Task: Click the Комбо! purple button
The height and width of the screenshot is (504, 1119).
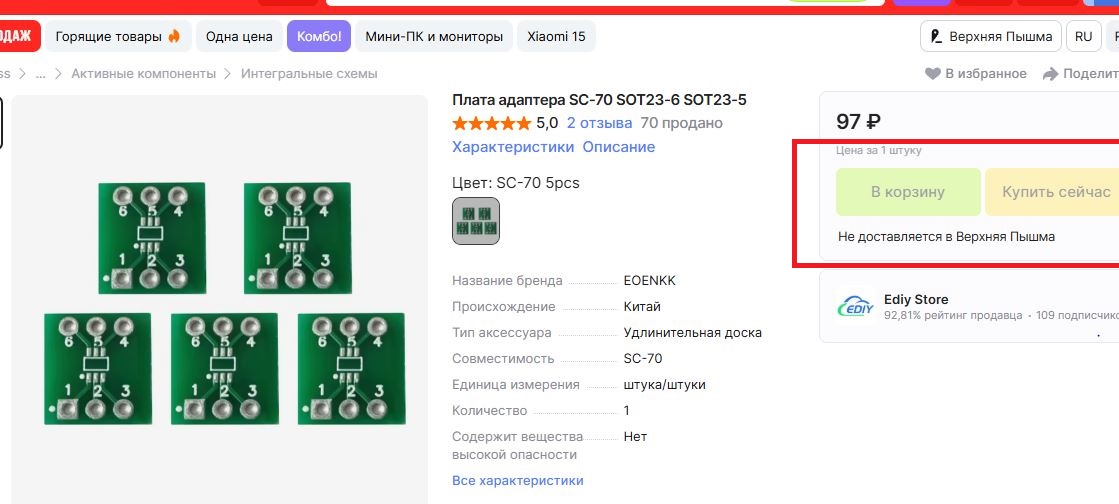Action: 319,36
